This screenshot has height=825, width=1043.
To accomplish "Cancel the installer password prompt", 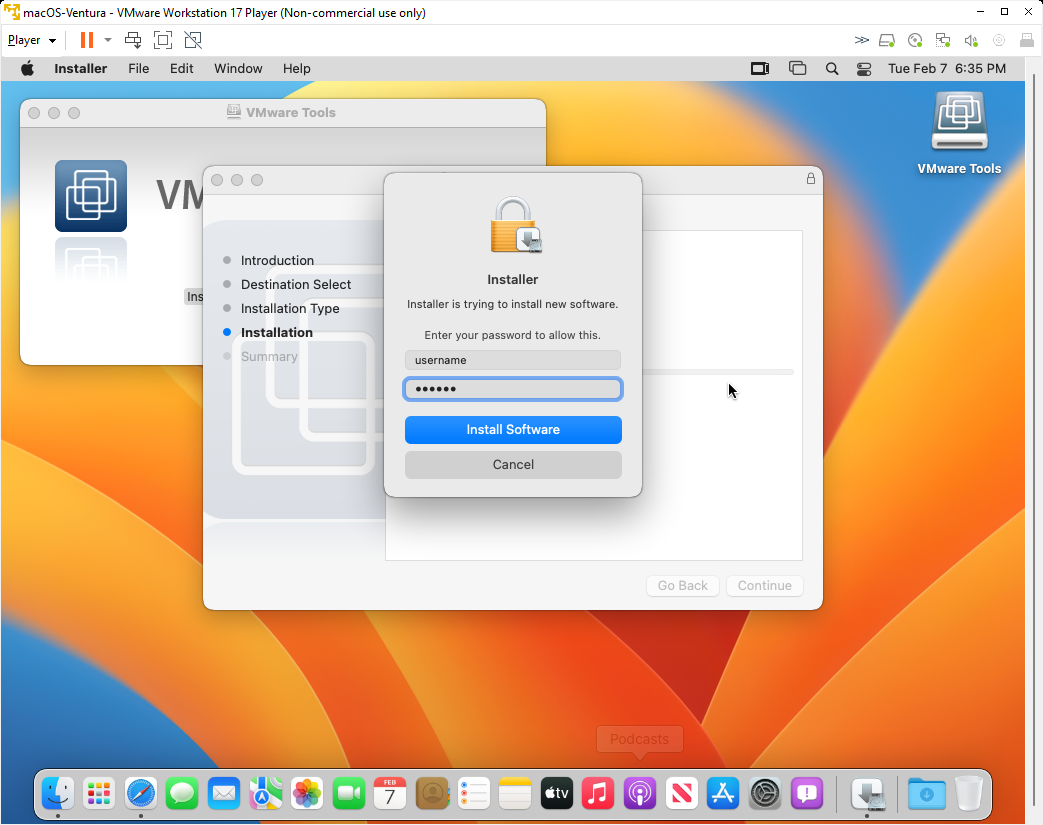I will pos(513,465).
